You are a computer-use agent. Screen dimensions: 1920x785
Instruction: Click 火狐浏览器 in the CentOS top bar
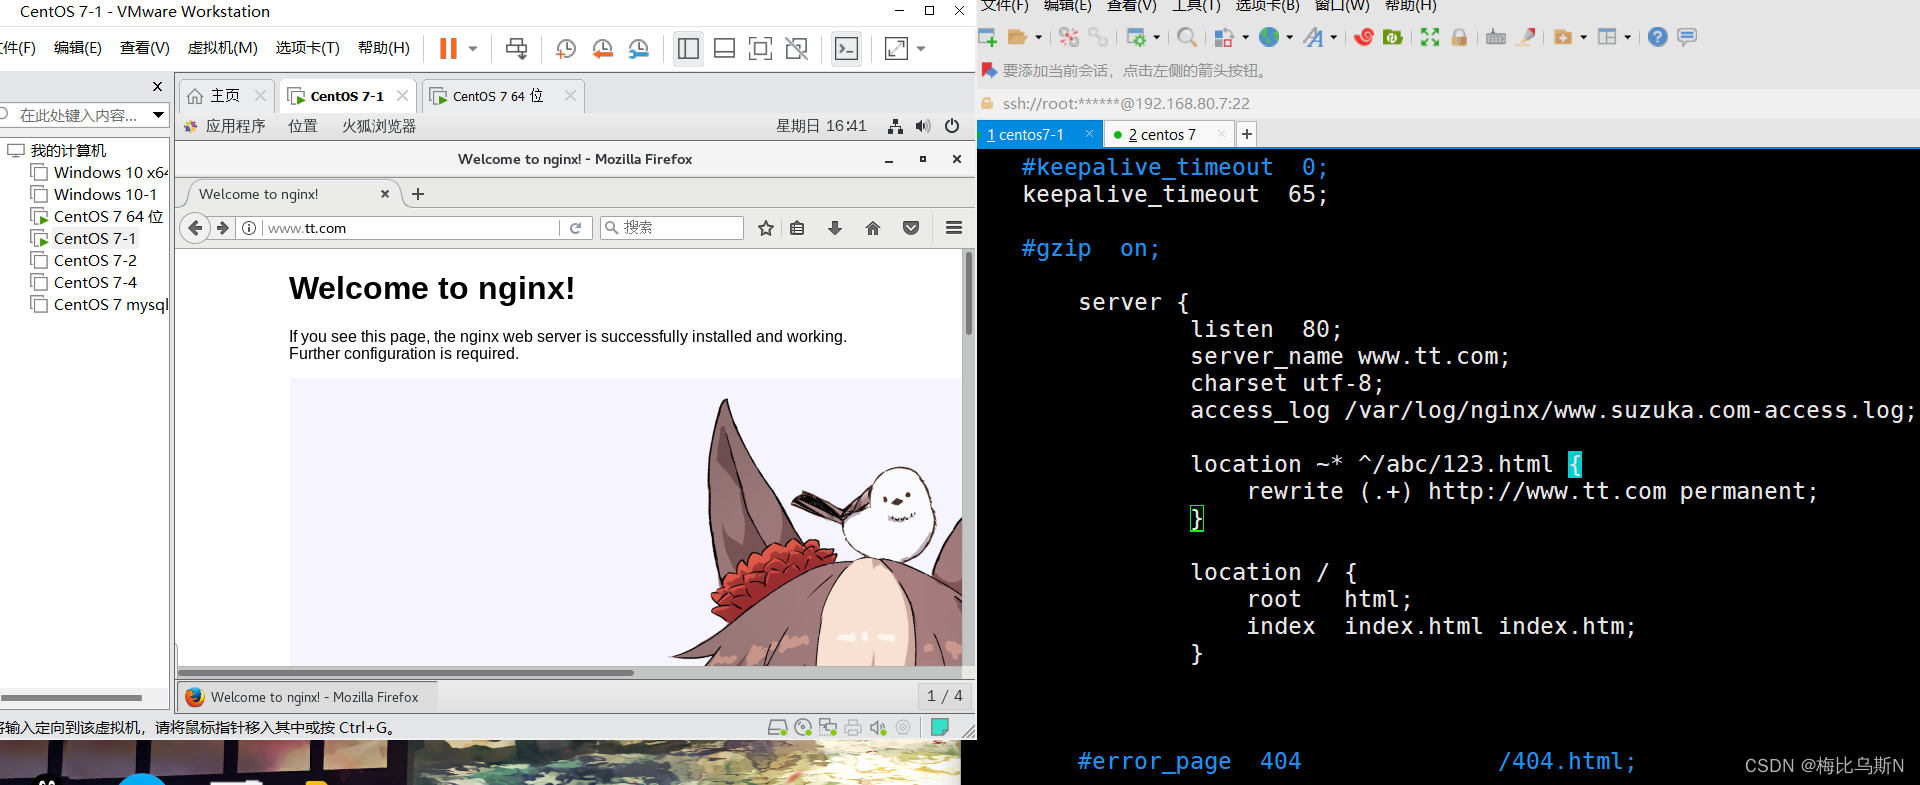coord(379,126)
